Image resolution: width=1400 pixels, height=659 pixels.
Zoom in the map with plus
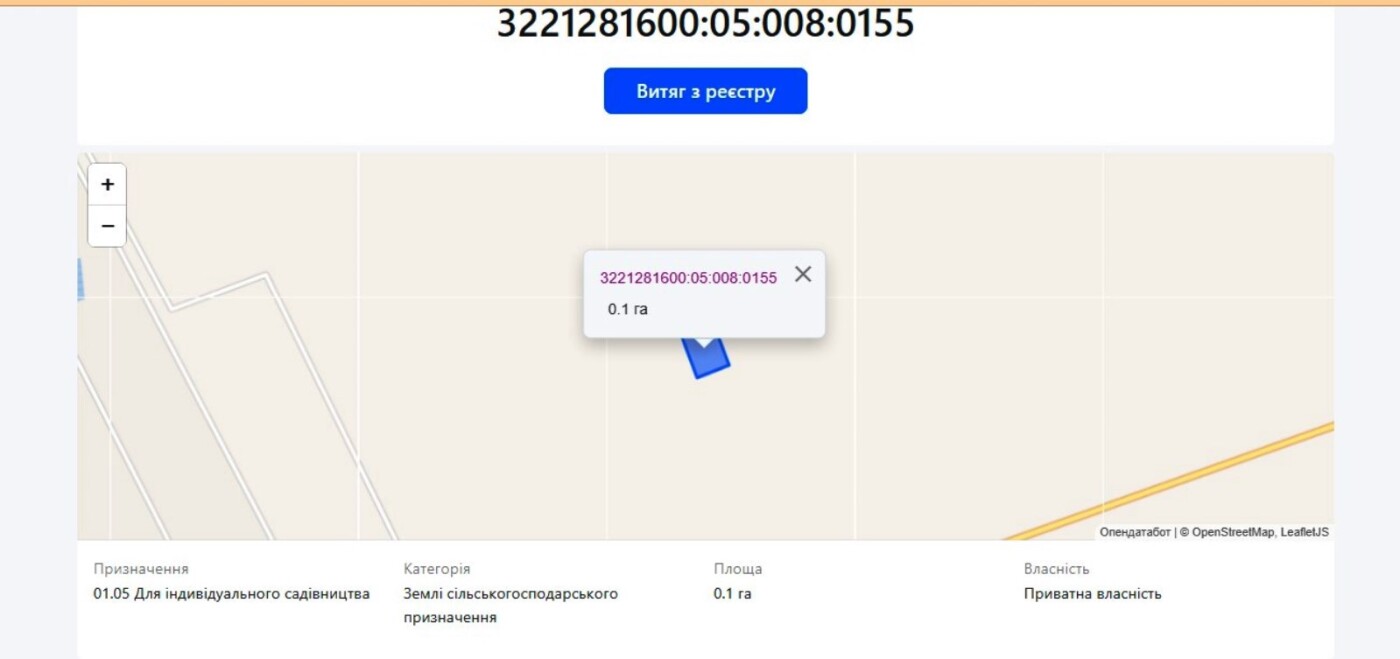pos(107,184)
